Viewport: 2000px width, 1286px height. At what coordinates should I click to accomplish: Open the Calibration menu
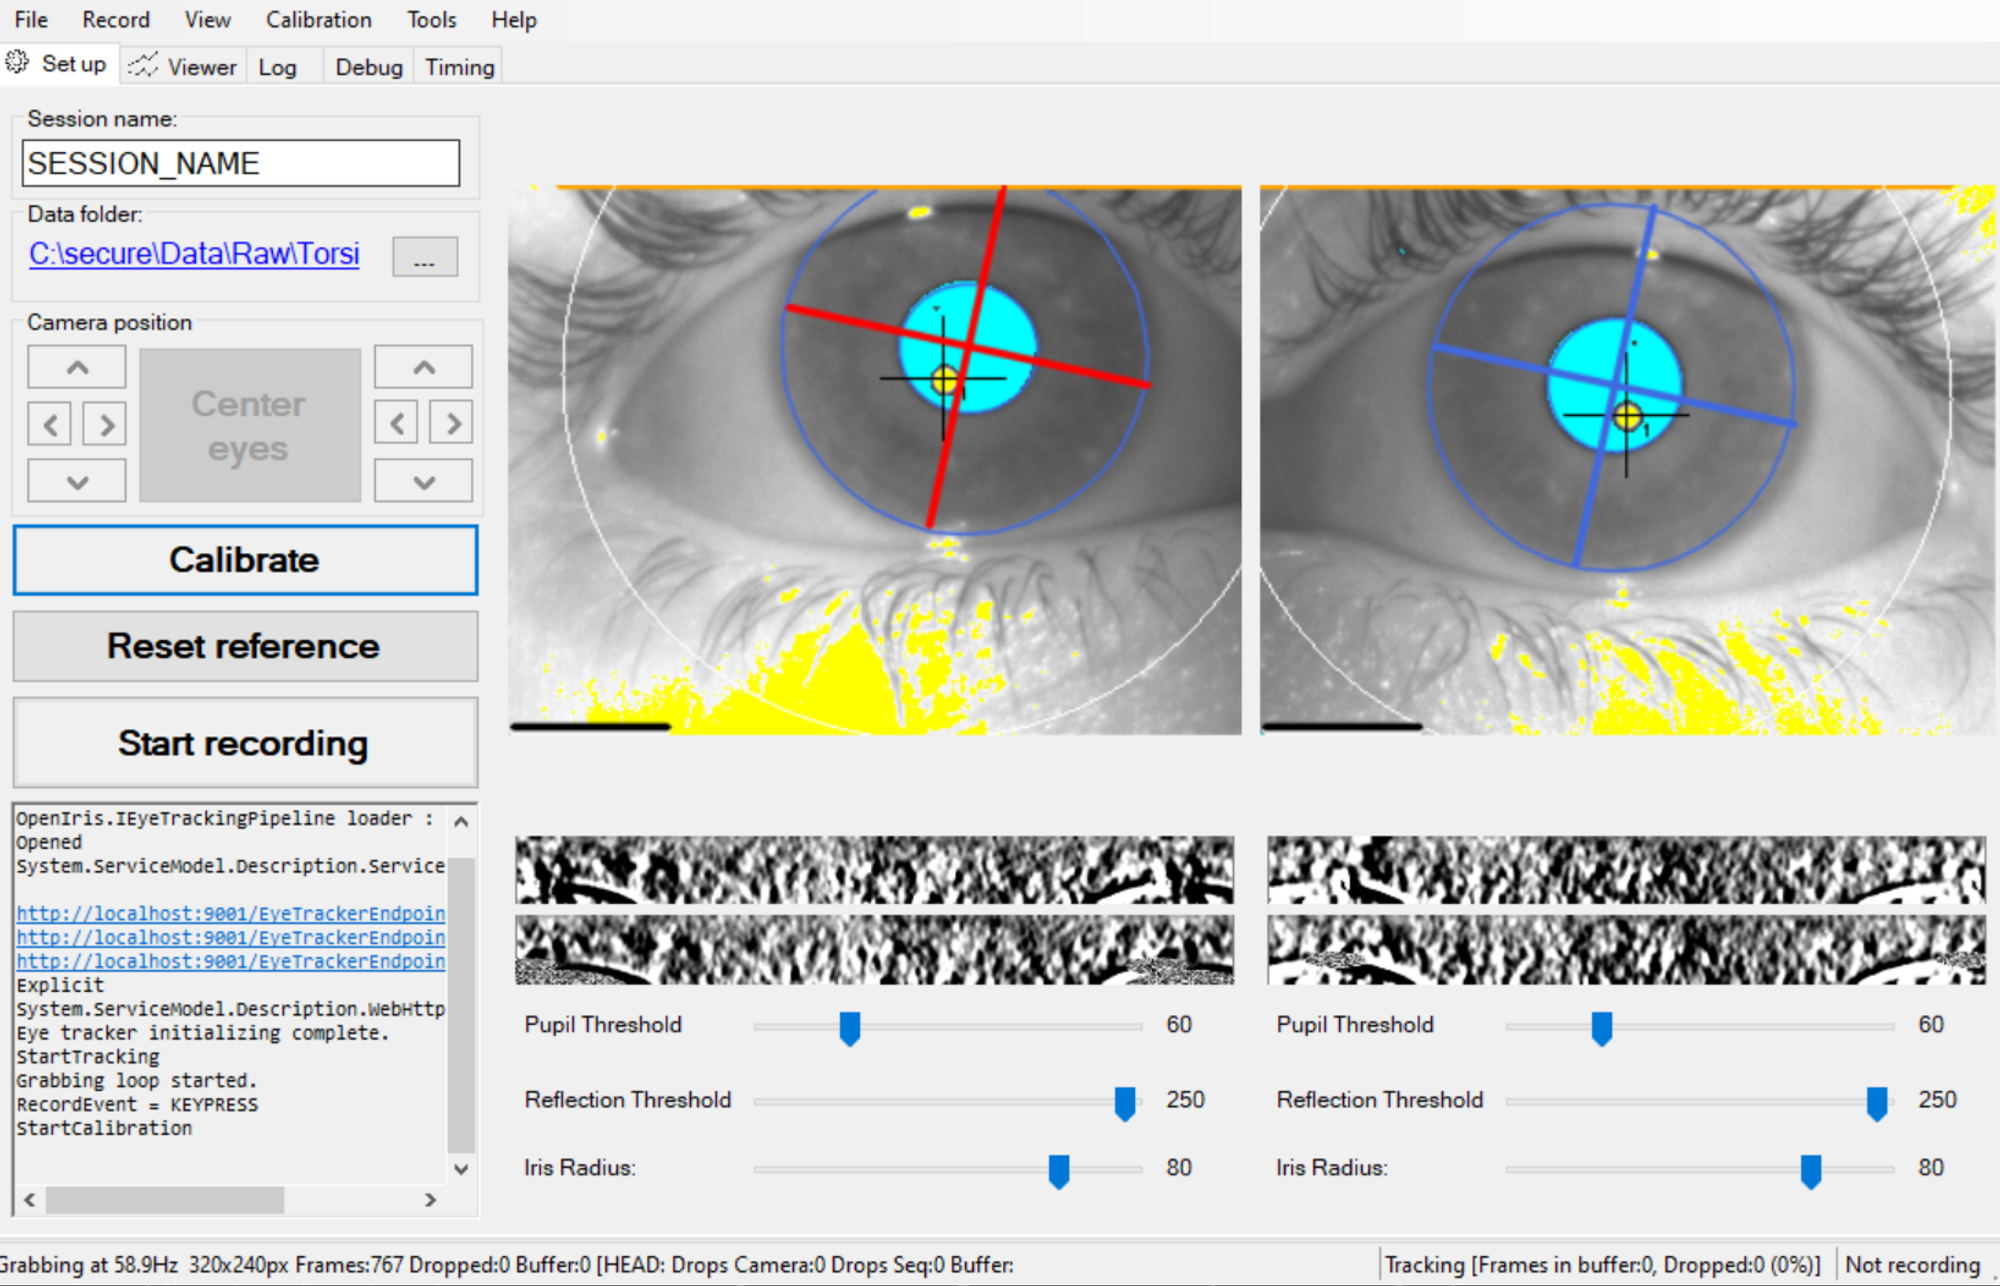[317, 19]
